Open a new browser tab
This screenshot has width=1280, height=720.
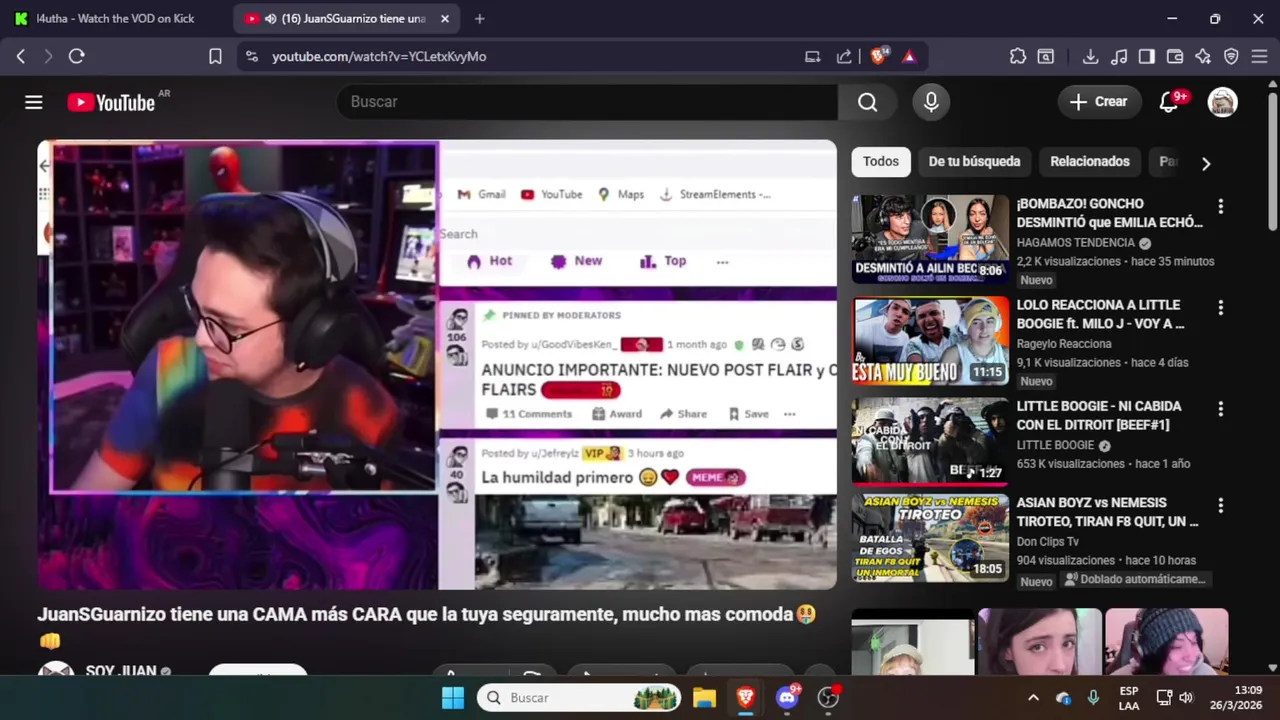click(x=480, y=19)
